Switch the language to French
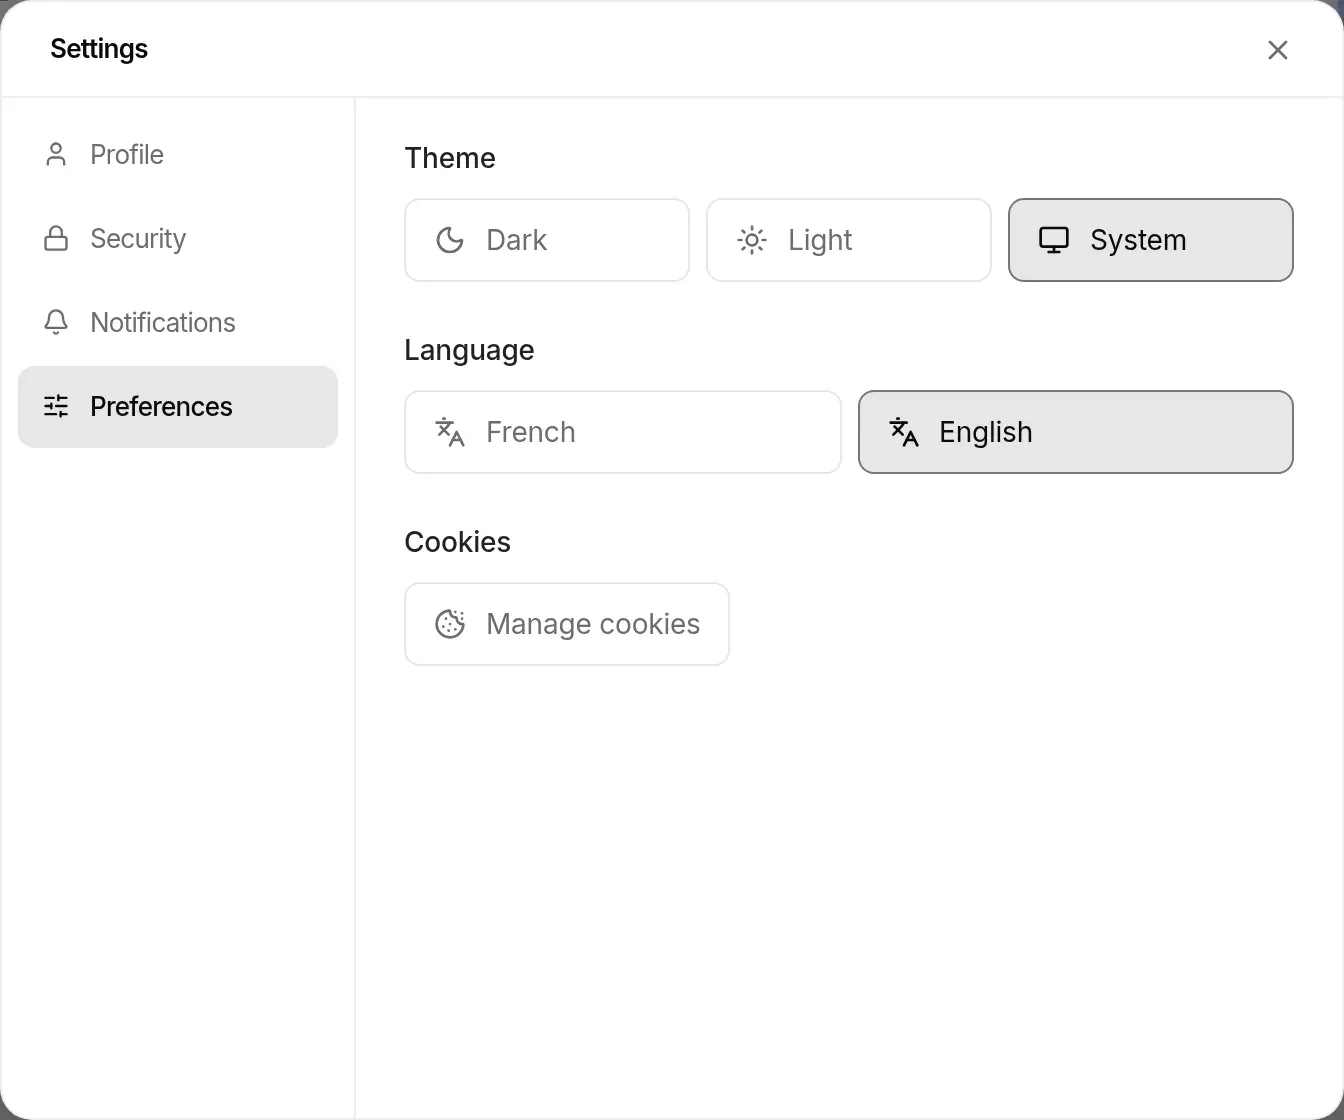 tap(623, 432)
